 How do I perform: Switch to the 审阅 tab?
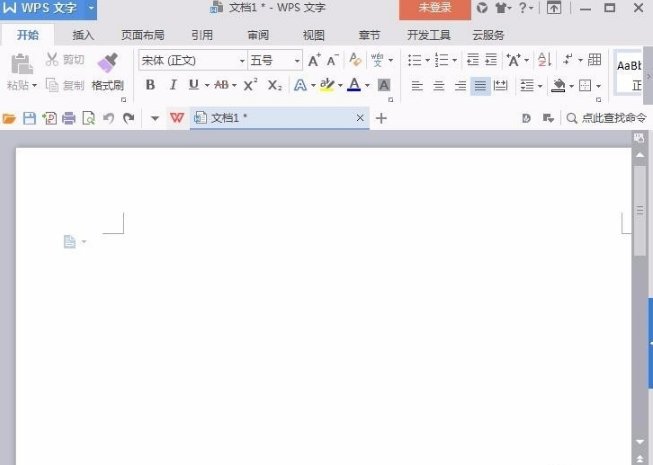(258, 35)
